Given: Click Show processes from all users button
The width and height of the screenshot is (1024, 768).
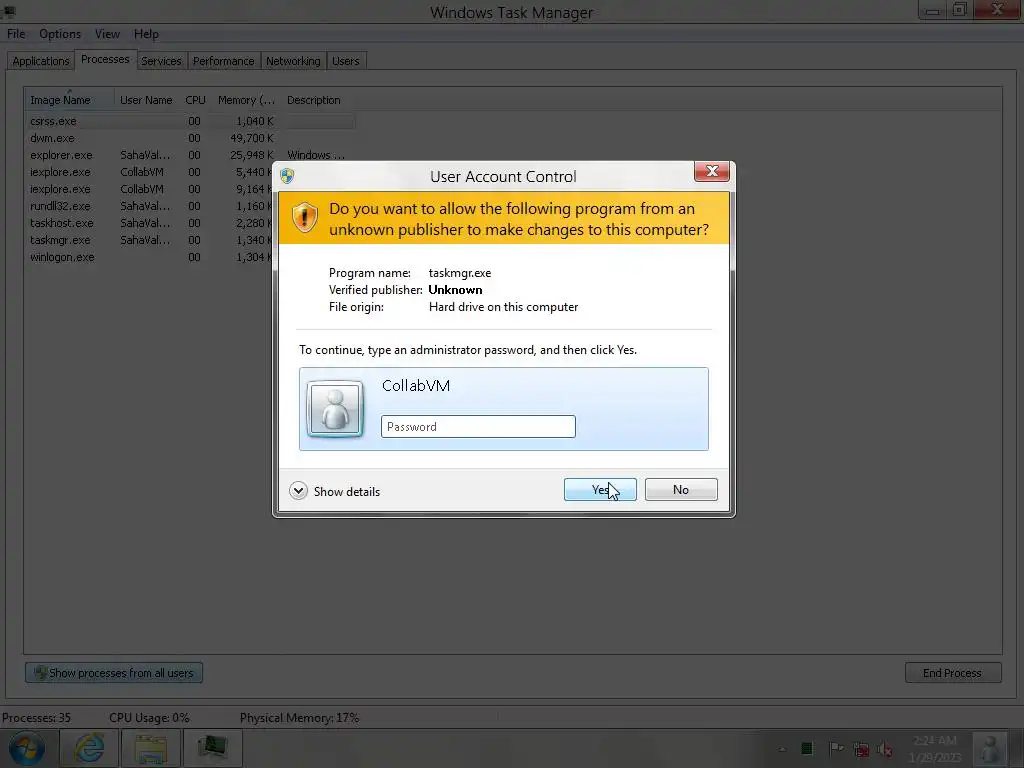Looking at the screenshot, I should (114, 673).
